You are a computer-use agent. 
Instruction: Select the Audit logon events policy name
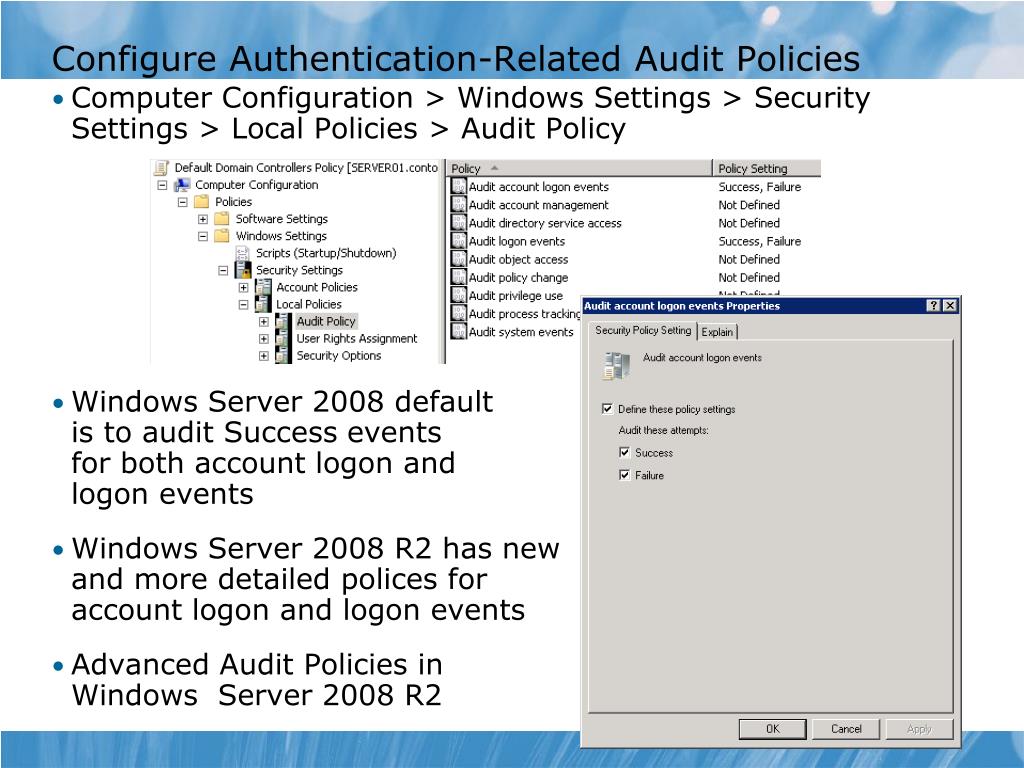click(x=517, y=241)
